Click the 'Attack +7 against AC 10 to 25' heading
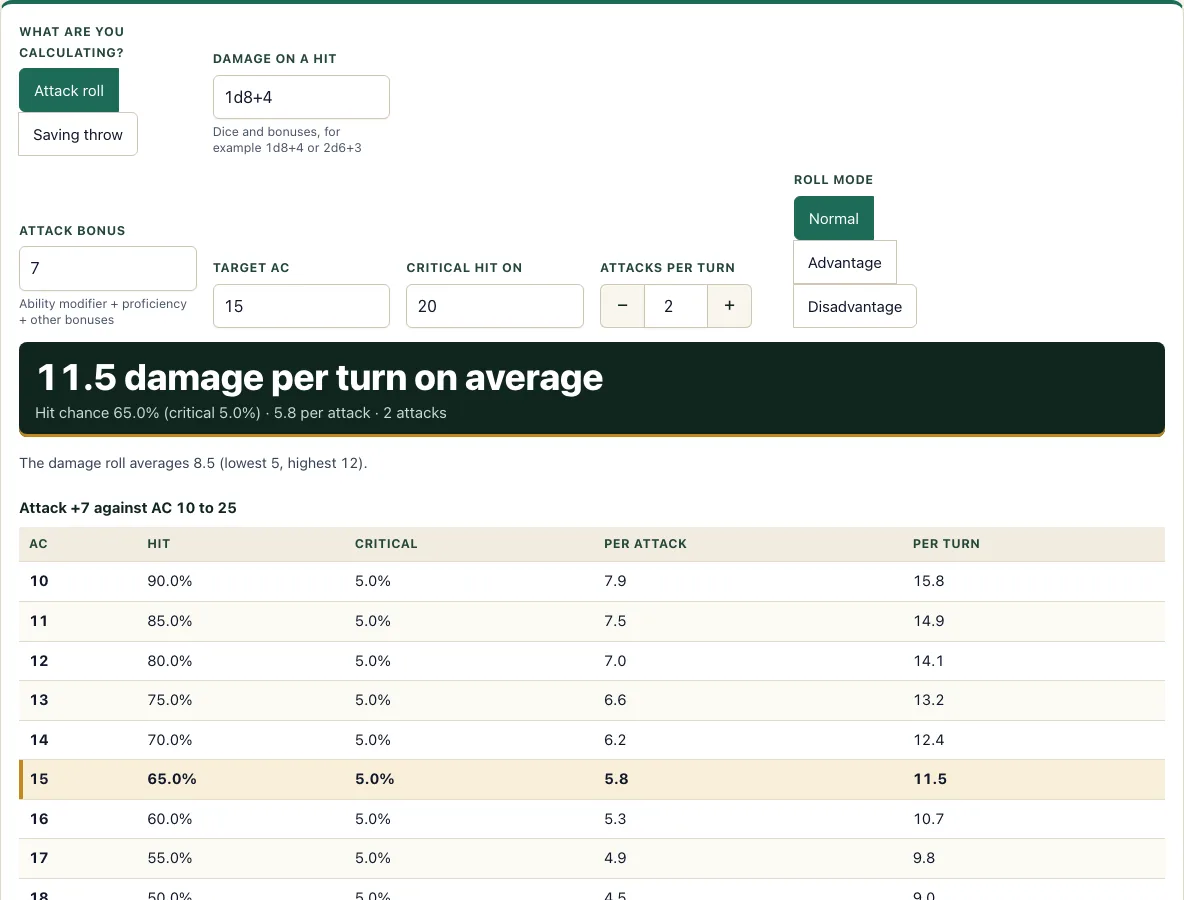1184x900 pixels. pyautogui.click(x=128, y=508)
